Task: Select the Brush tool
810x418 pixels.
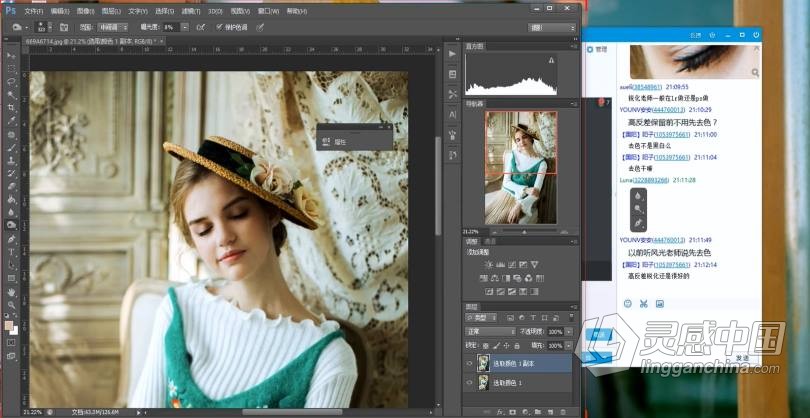Action: (x=11, y=147)
